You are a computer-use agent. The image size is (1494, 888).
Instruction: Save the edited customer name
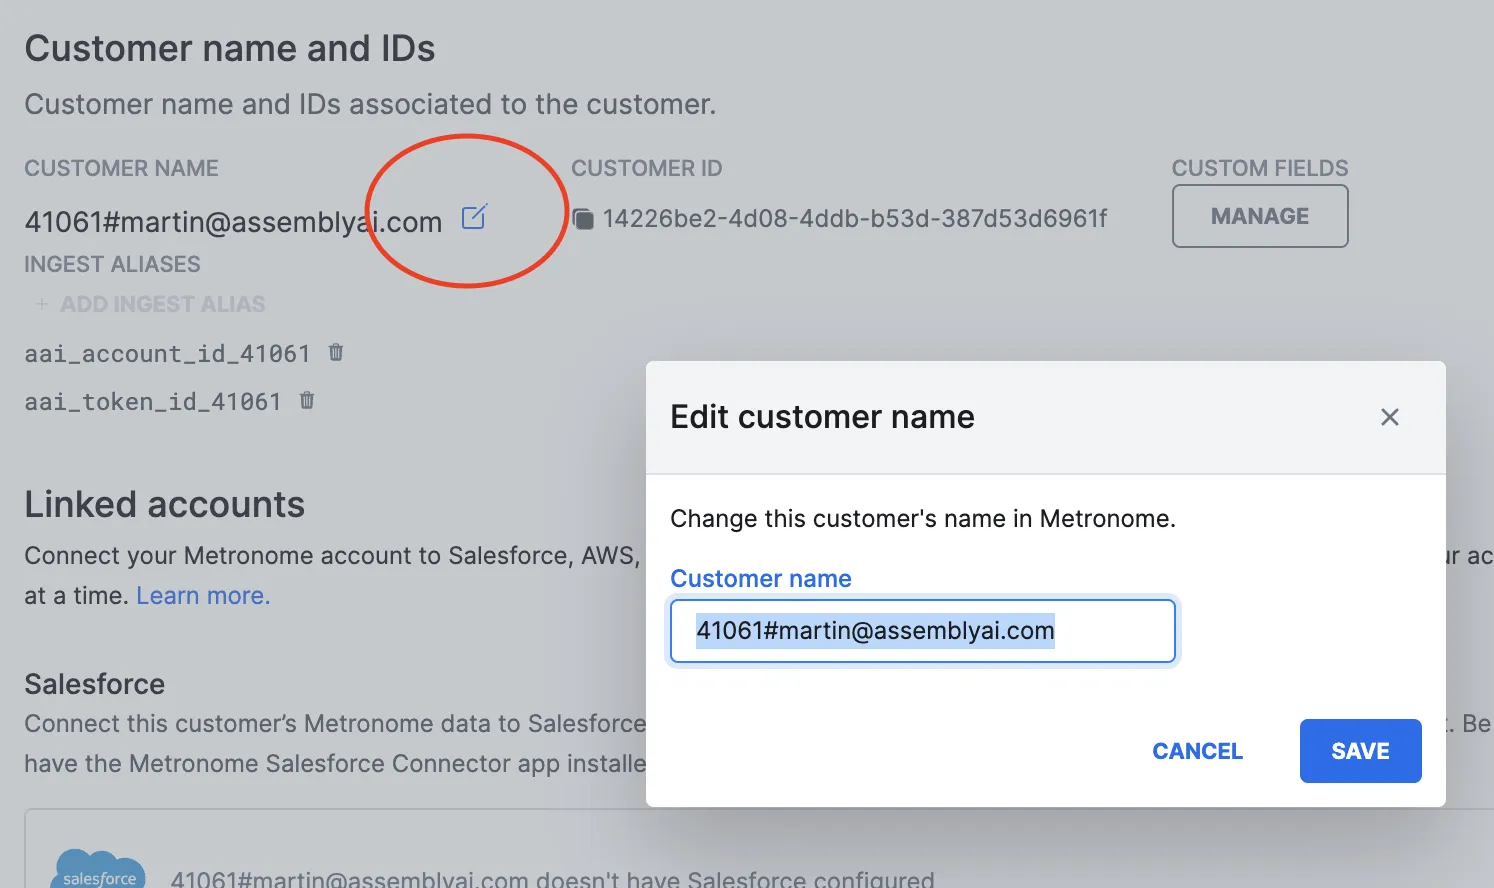coord(1359,751)
